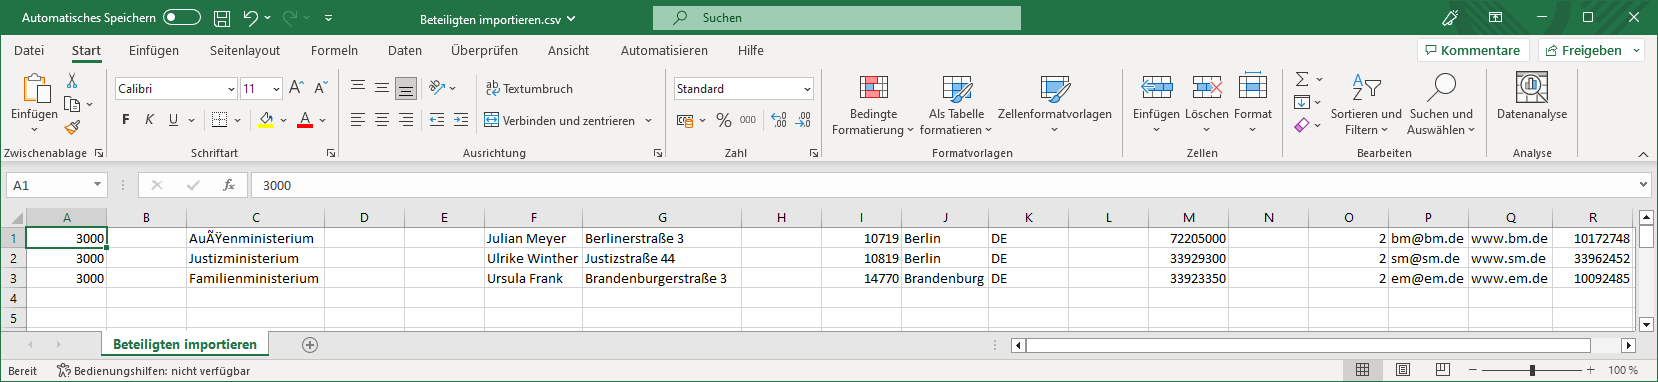Click the insert function fx icon

click(229, 185)
